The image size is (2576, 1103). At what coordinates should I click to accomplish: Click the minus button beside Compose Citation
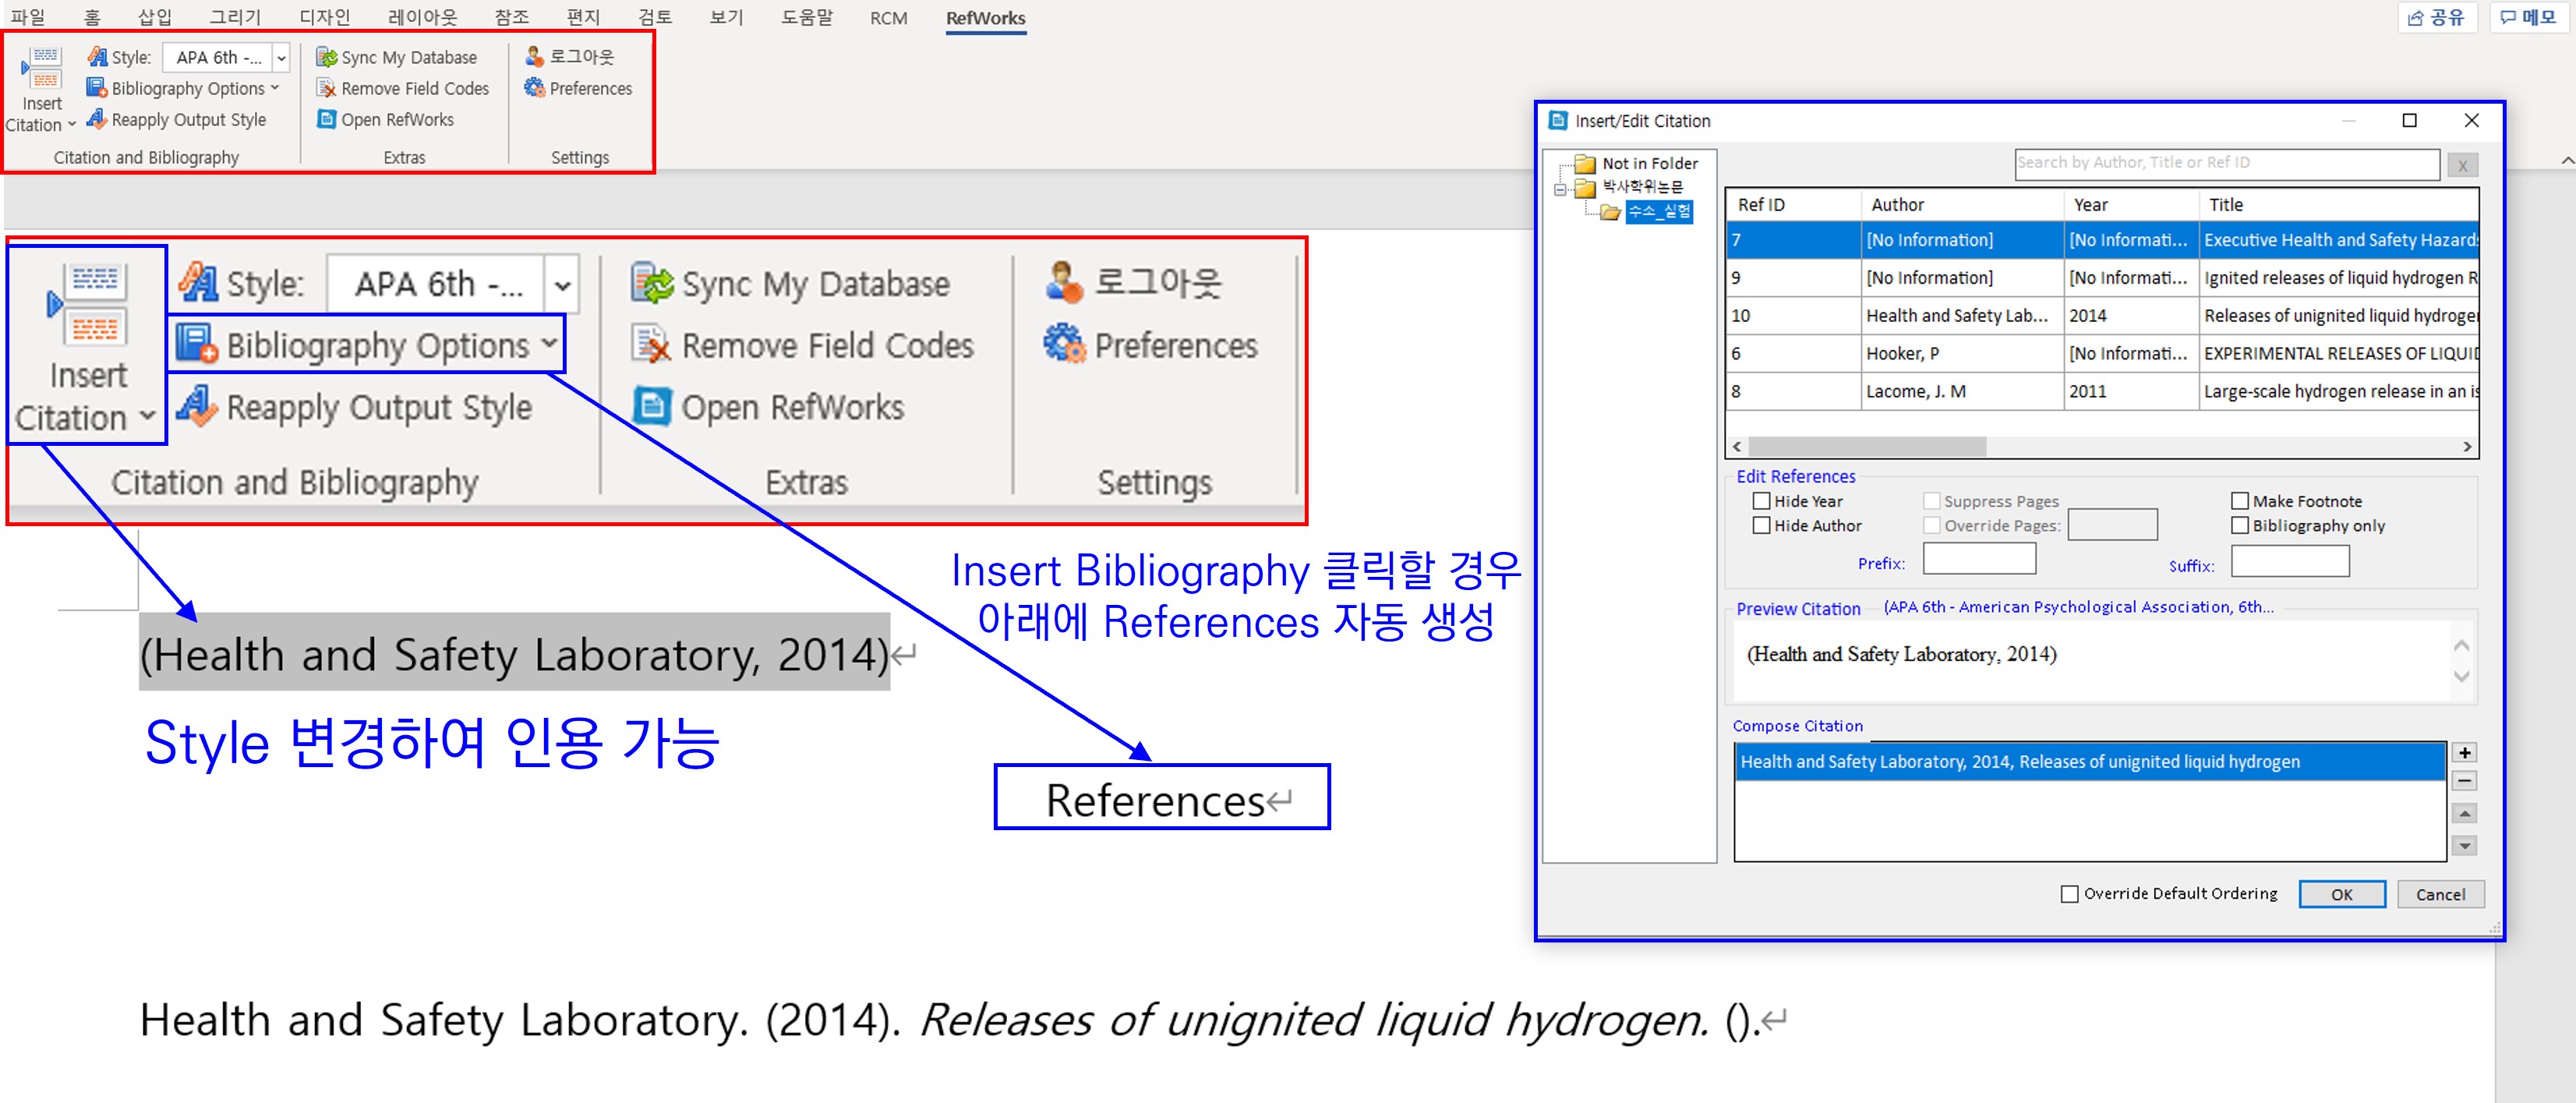pyautogui.click(x=2465, y=781)
